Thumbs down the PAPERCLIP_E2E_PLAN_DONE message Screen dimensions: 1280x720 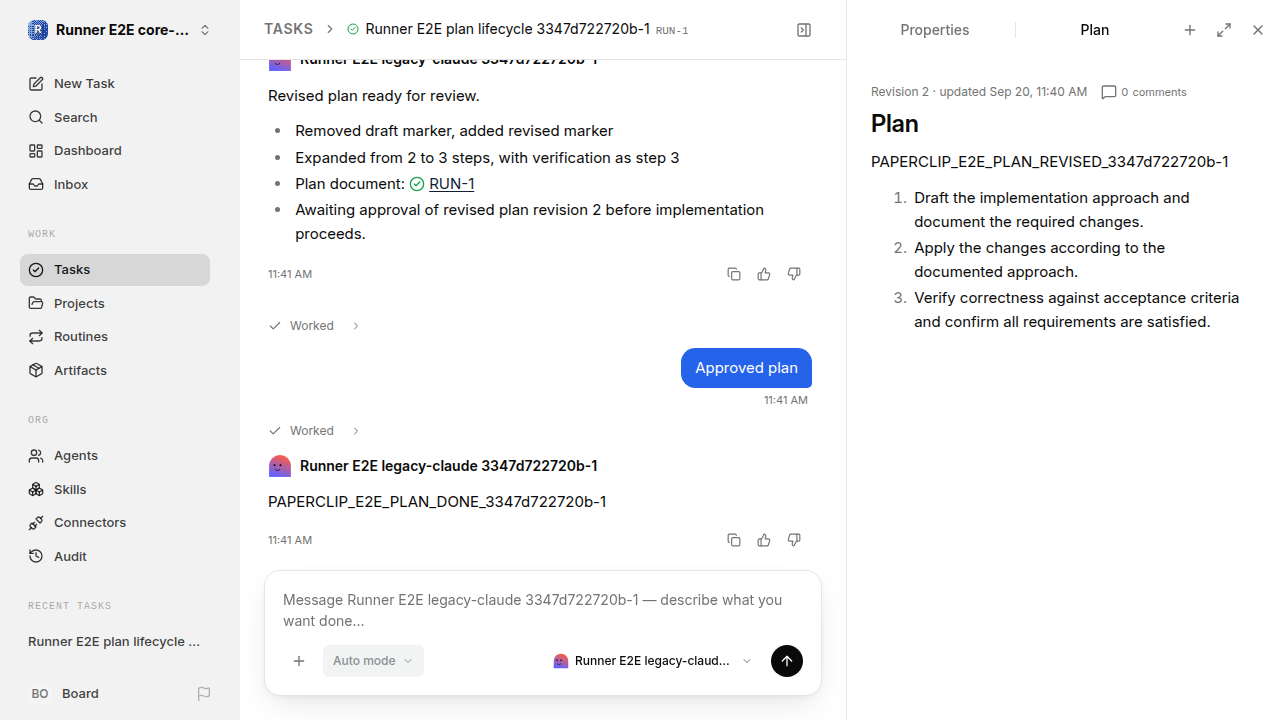[794, 540]
